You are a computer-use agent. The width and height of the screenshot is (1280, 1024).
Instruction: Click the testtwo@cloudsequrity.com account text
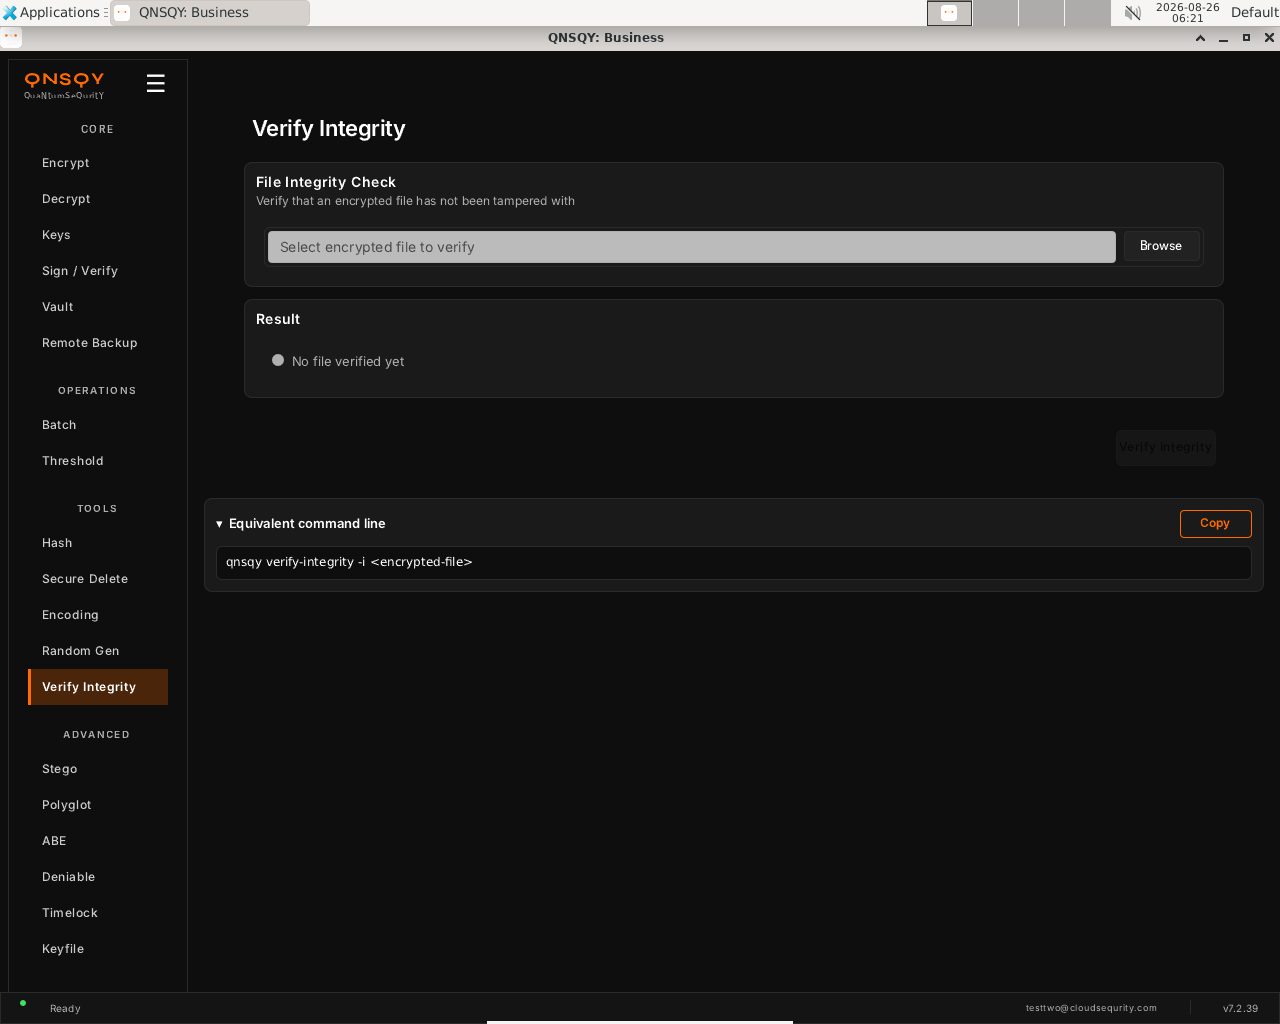(x=1091, y=1008)
